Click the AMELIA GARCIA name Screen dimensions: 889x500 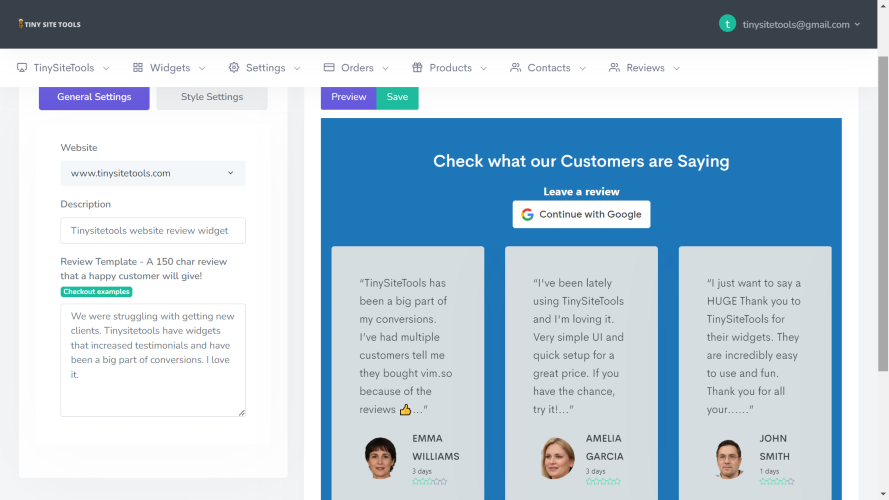coord(604,447)
